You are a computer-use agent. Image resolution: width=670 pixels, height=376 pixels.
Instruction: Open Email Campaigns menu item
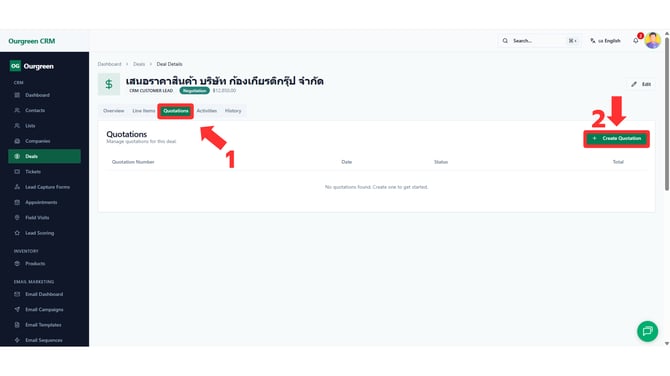[x=44, y=309]
